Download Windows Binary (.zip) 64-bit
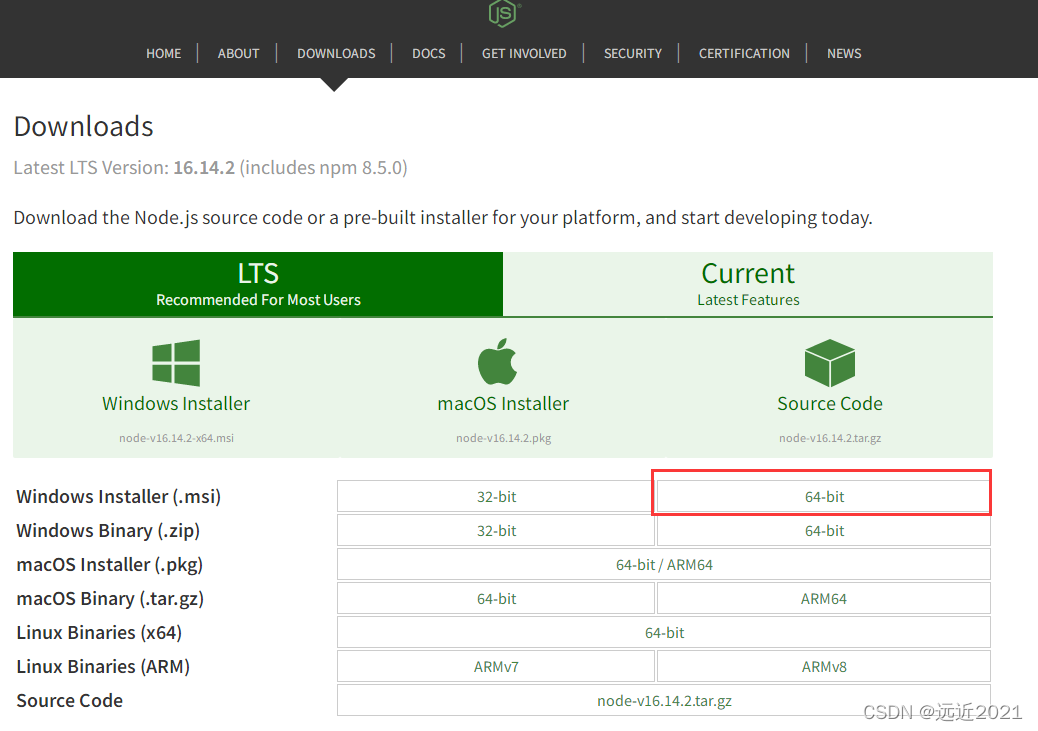Image resolution: width=1038 pixels, height=731 pixels. (x=824, y=530)
